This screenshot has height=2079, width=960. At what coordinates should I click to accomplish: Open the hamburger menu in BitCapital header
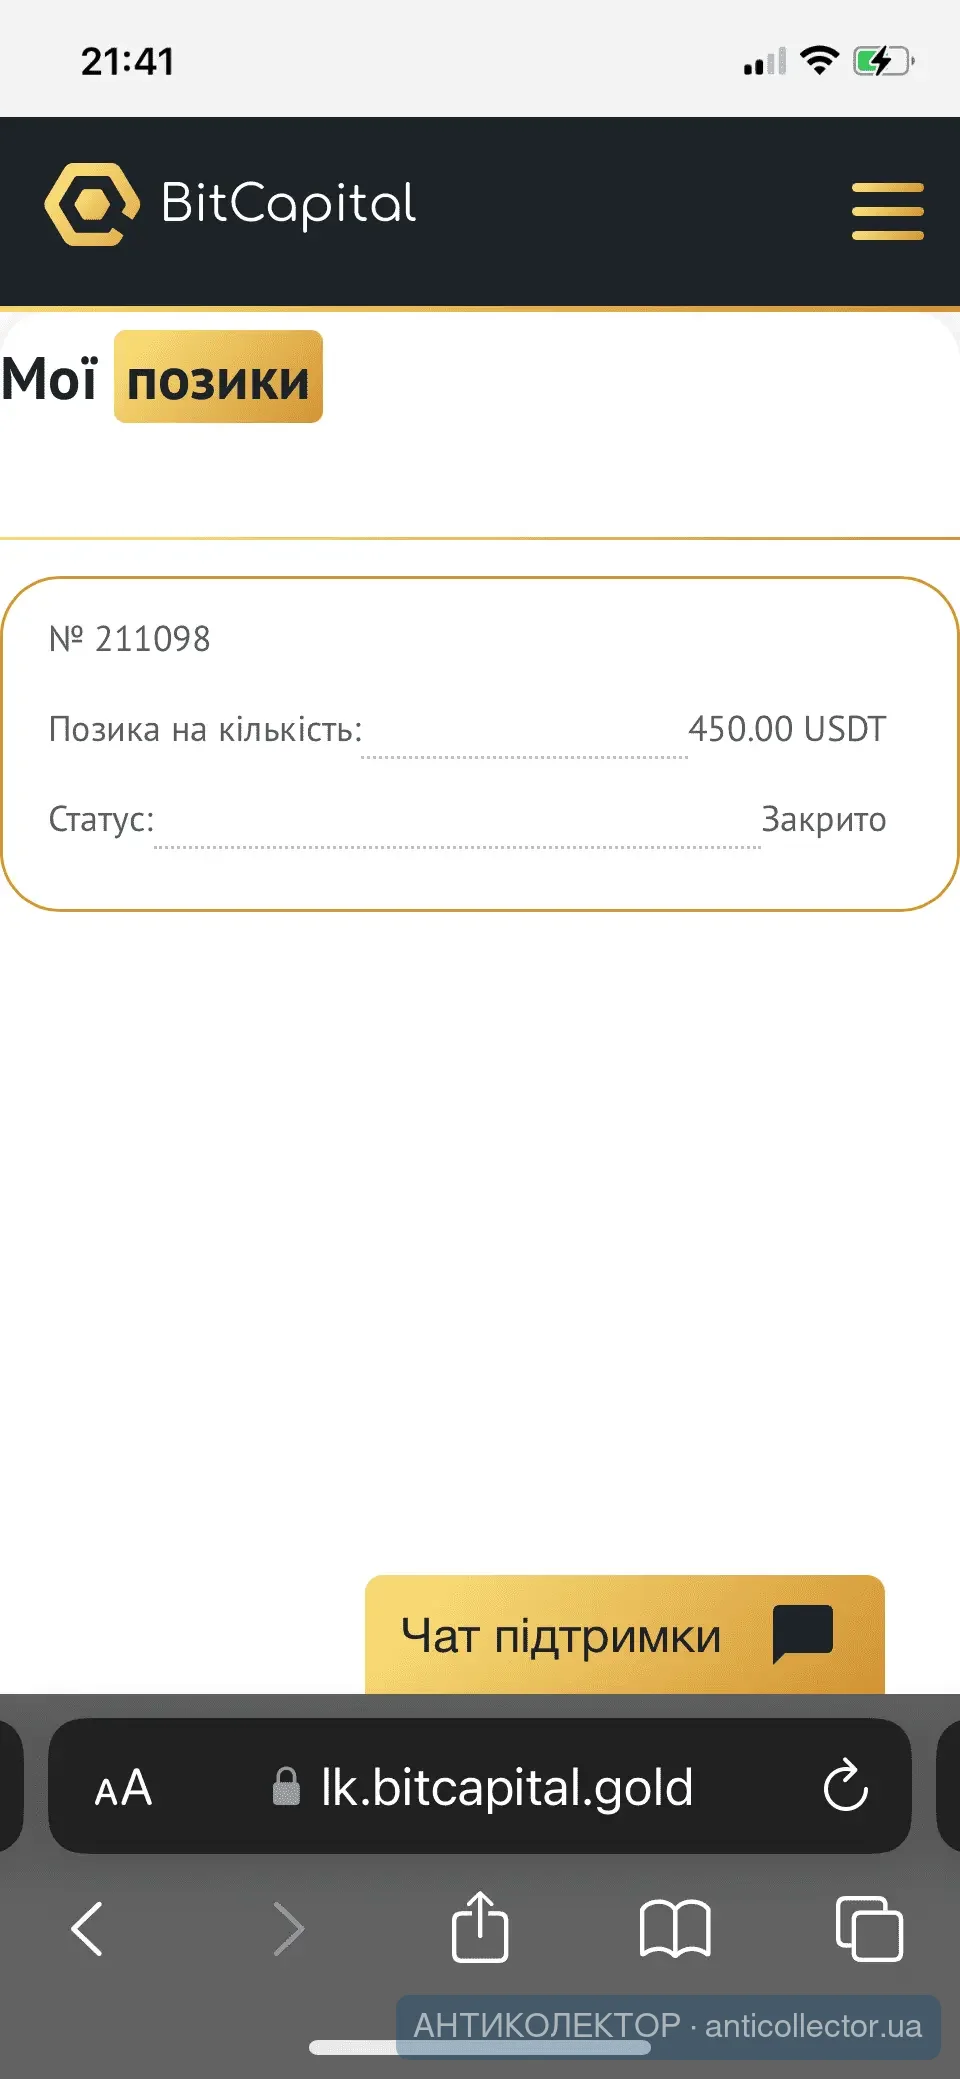[x=887, y=211]
